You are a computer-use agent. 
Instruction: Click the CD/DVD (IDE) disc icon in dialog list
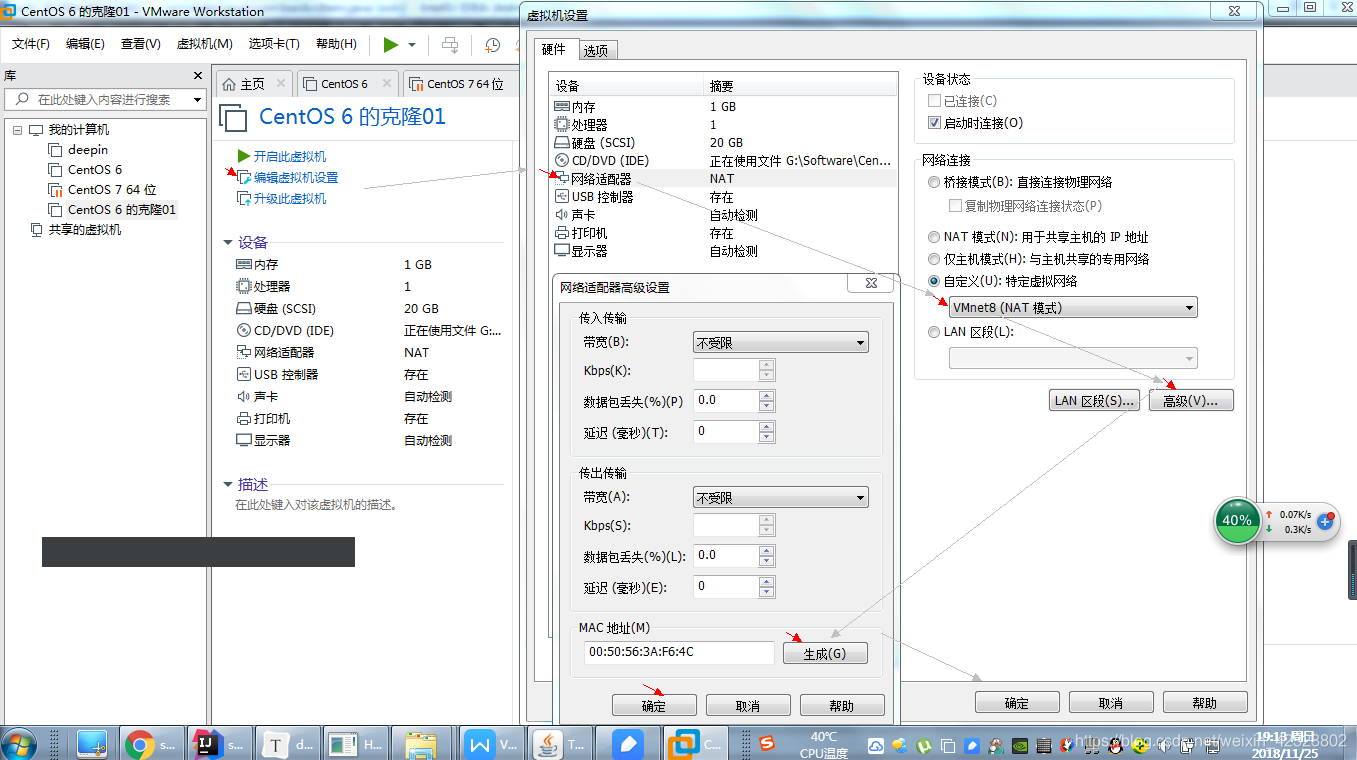click(562, 161)
